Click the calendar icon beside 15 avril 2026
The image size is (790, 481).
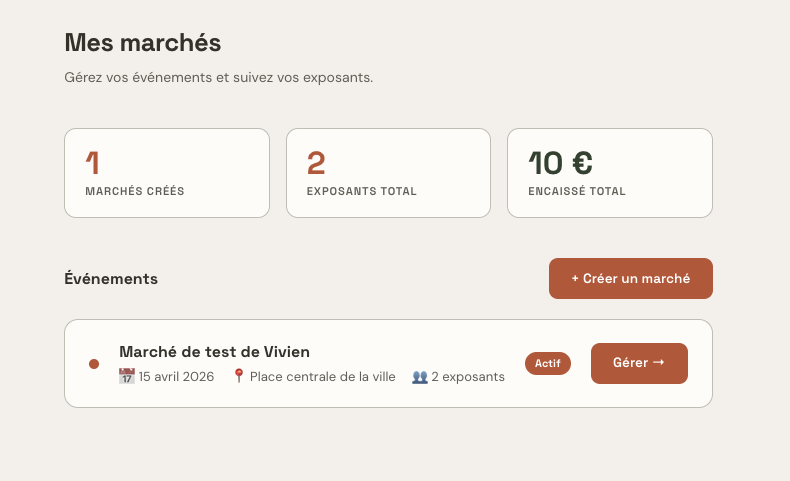pos(126,376)
